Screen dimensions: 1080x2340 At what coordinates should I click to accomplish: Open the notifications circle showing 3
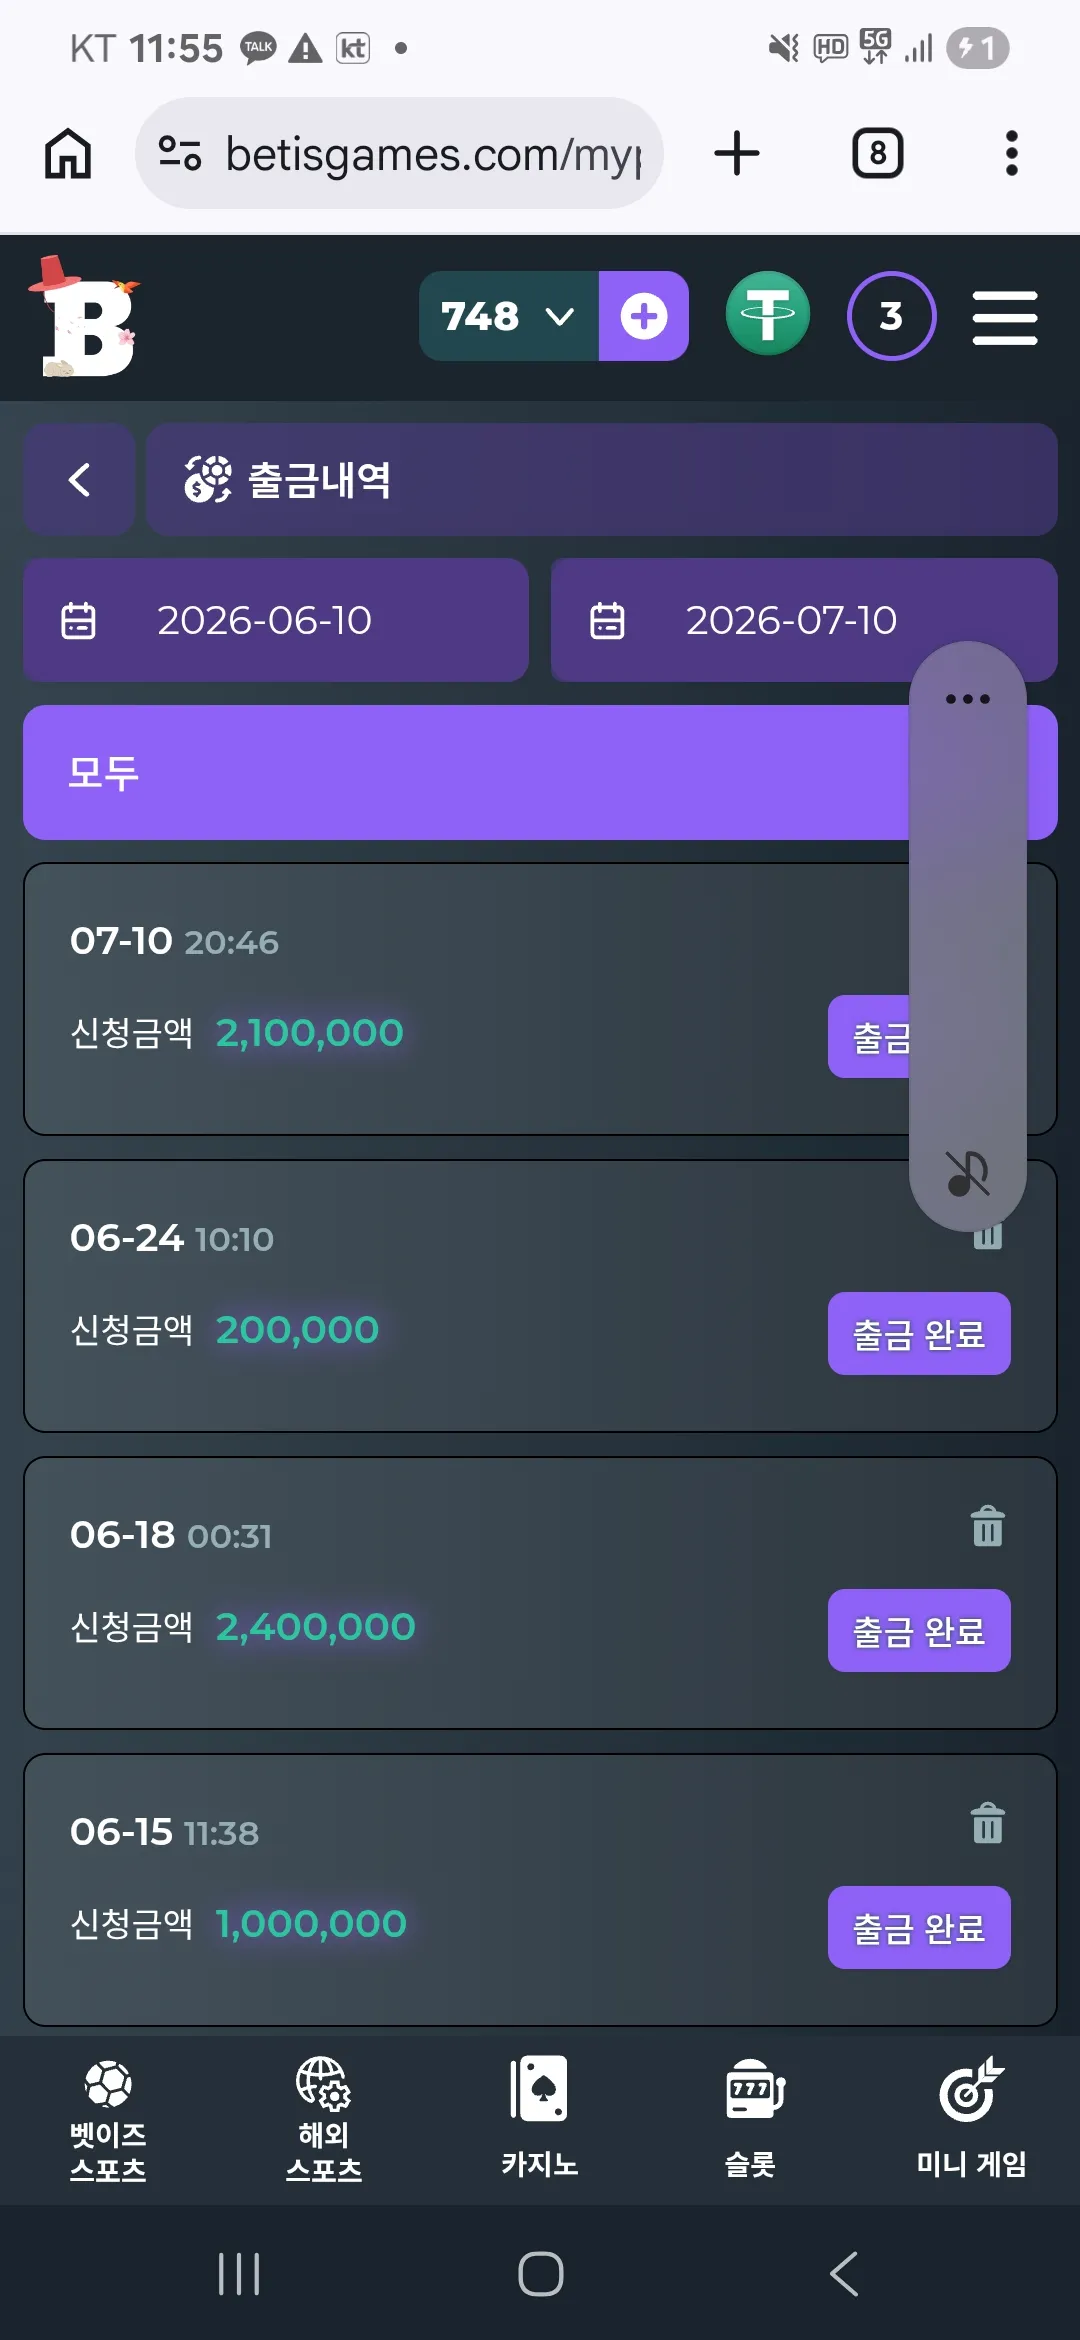891,316
